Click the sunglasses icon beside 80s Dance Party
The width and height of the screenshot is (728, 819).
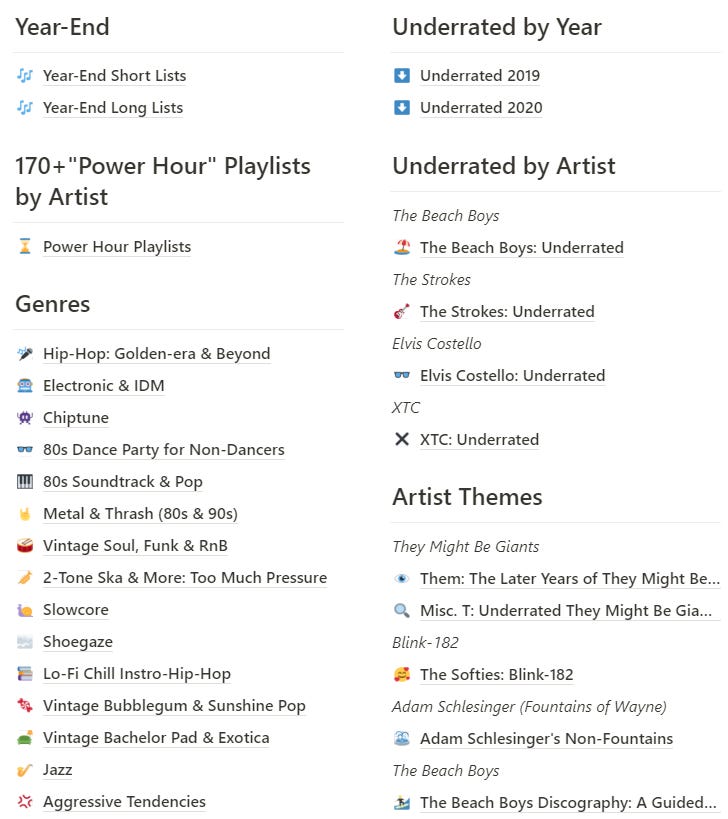[25, 450]
